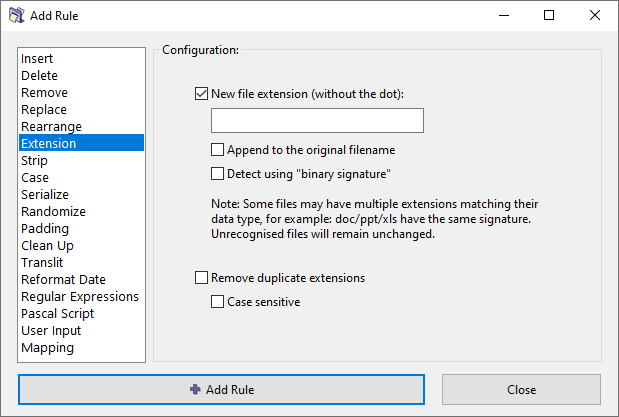Pick the Rearrange rule from list
The width and height of the screenshot is (619, 417).
[x=51, y=127]
